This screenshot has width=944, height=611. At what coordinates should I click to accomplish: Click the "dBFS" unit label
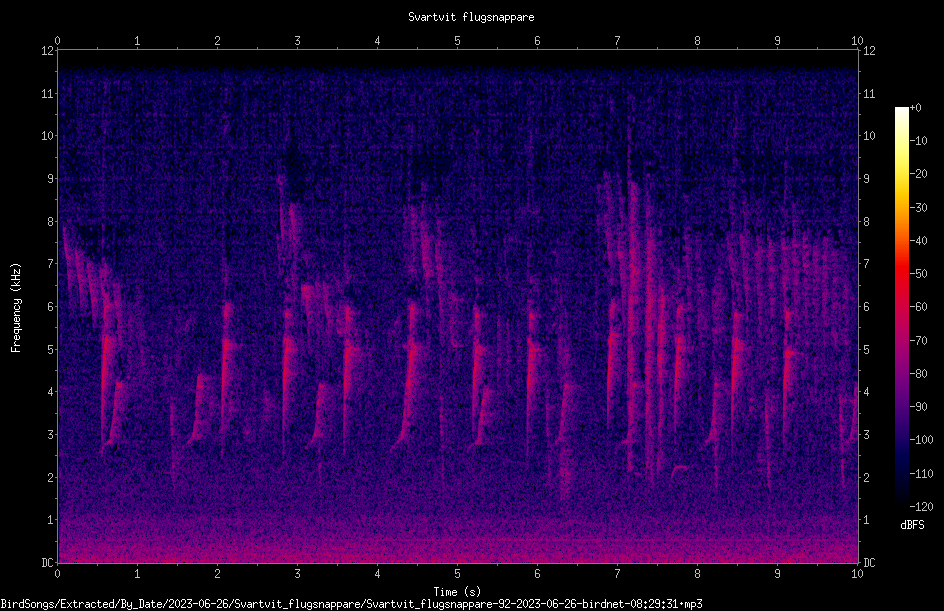pos(912,525)
